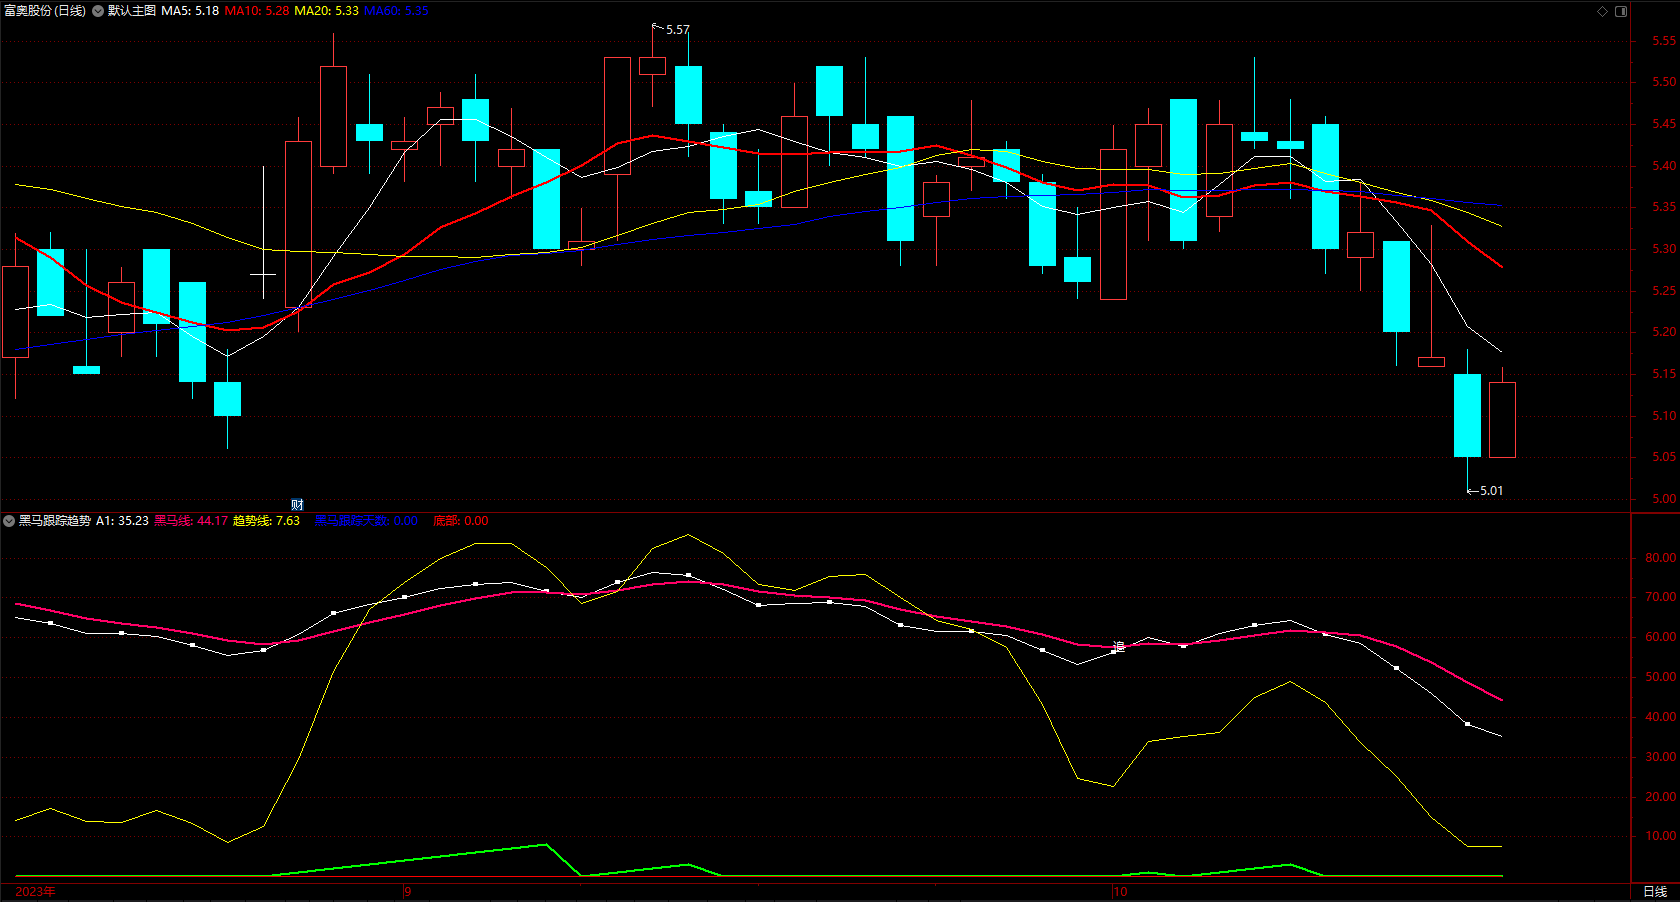Click the 70.00 indicator axis label
The image size is (1680, 902).
pos(1661,597)
